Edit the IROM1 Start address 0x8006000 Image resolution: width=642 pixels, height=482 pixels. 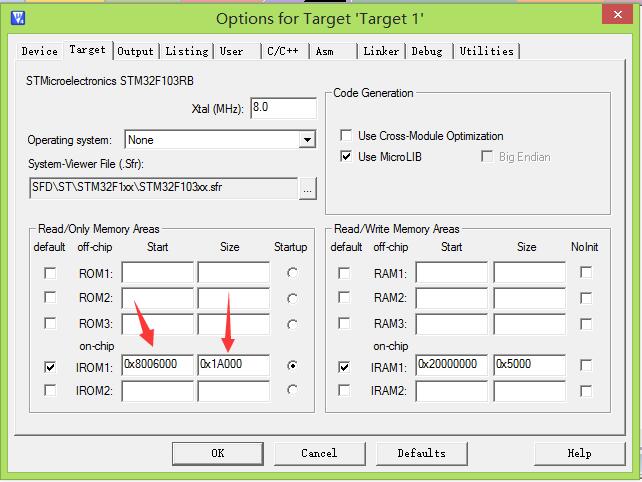point(157,365)
